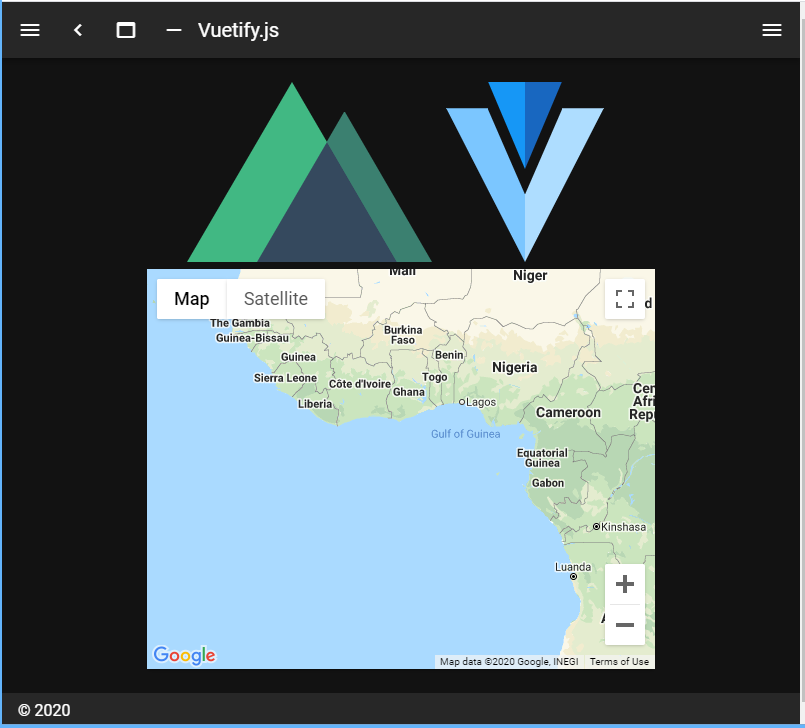This screenshot has height=728, width=805.
Task: Open the Terms of Use link
Action: coord(619,662)
